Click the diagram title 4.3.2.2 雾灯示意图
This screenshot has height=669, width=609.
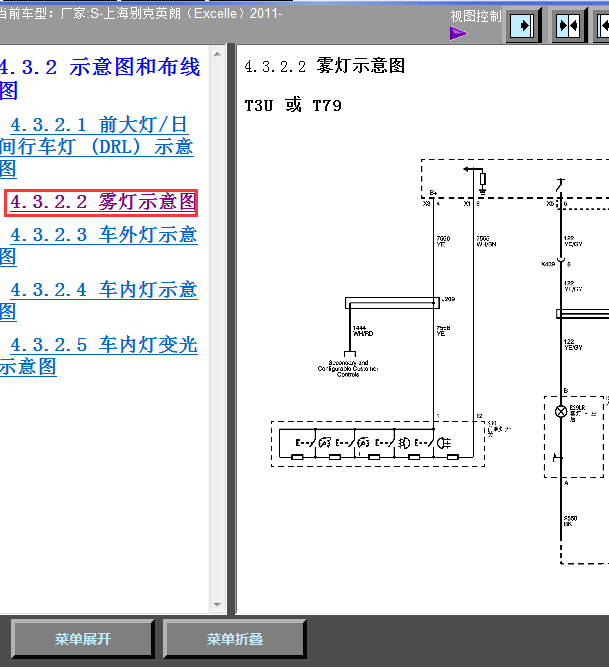324,66
